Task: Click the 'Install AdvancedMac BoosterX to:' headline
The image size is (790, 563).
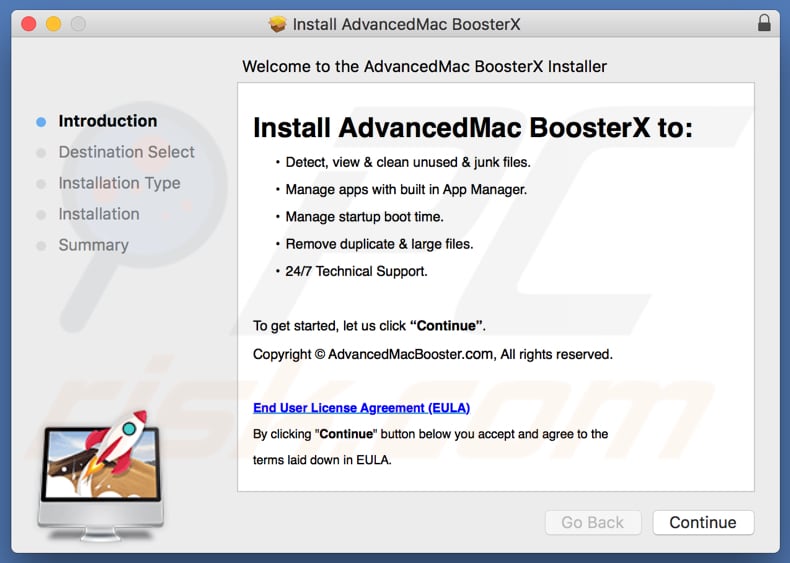Action: point(473,128)
